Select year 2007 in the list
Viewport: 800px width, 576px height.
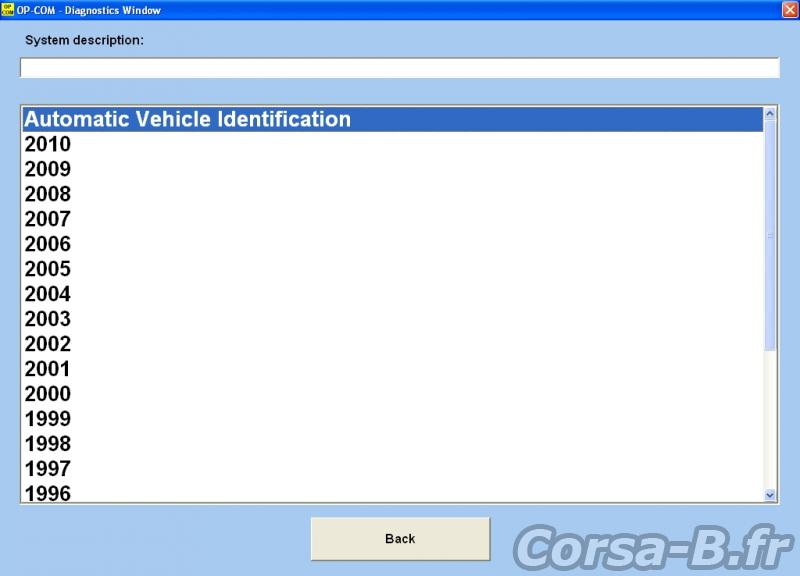tap(393, 219)
